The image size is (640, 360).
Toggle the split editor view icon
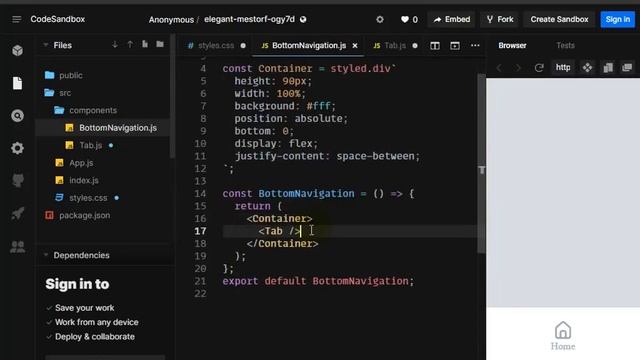pyautogui.click(x=435, y=46)
